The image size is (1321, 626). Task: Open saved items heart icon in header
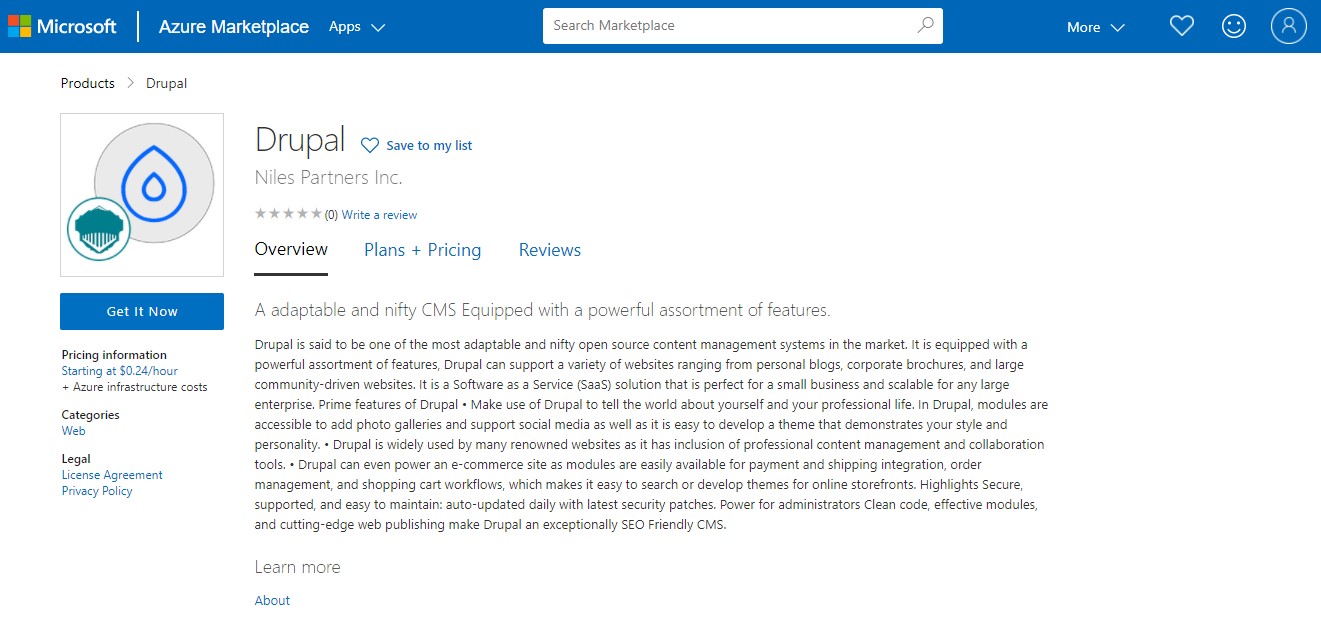click(x=1181, y=27)
